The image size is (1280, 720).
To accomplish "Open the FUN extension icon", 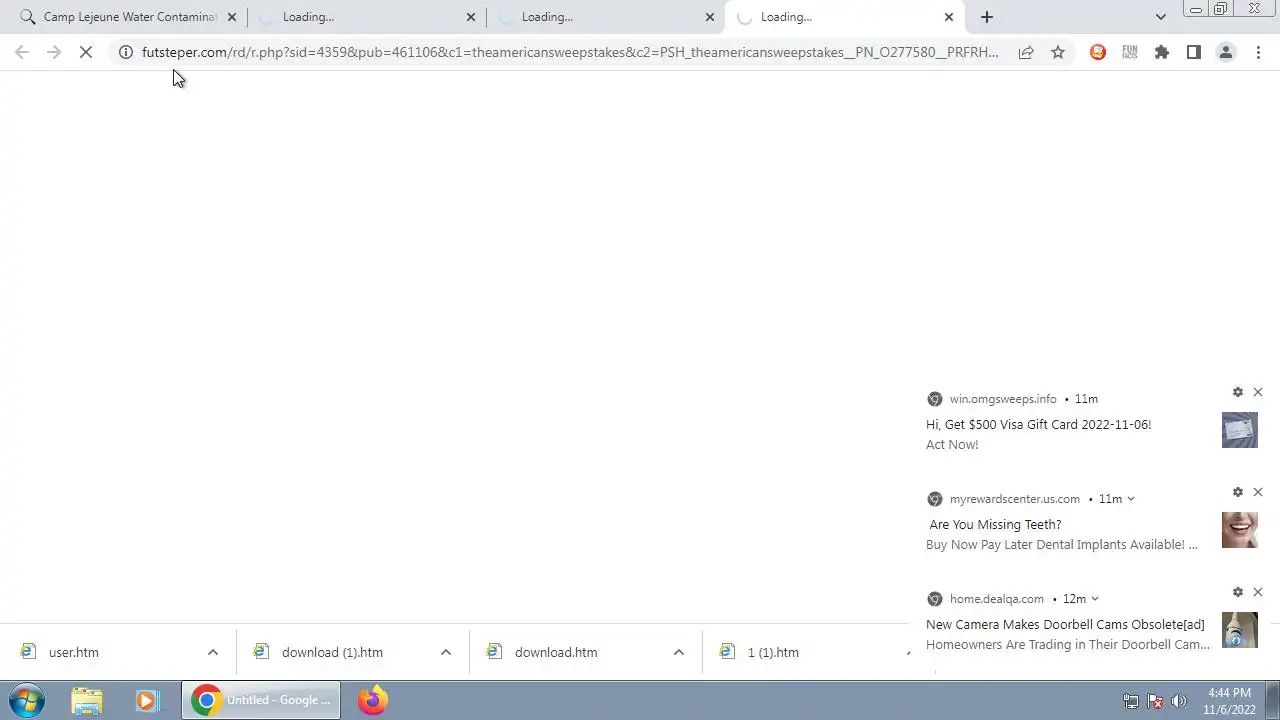I will (1130, 52).
